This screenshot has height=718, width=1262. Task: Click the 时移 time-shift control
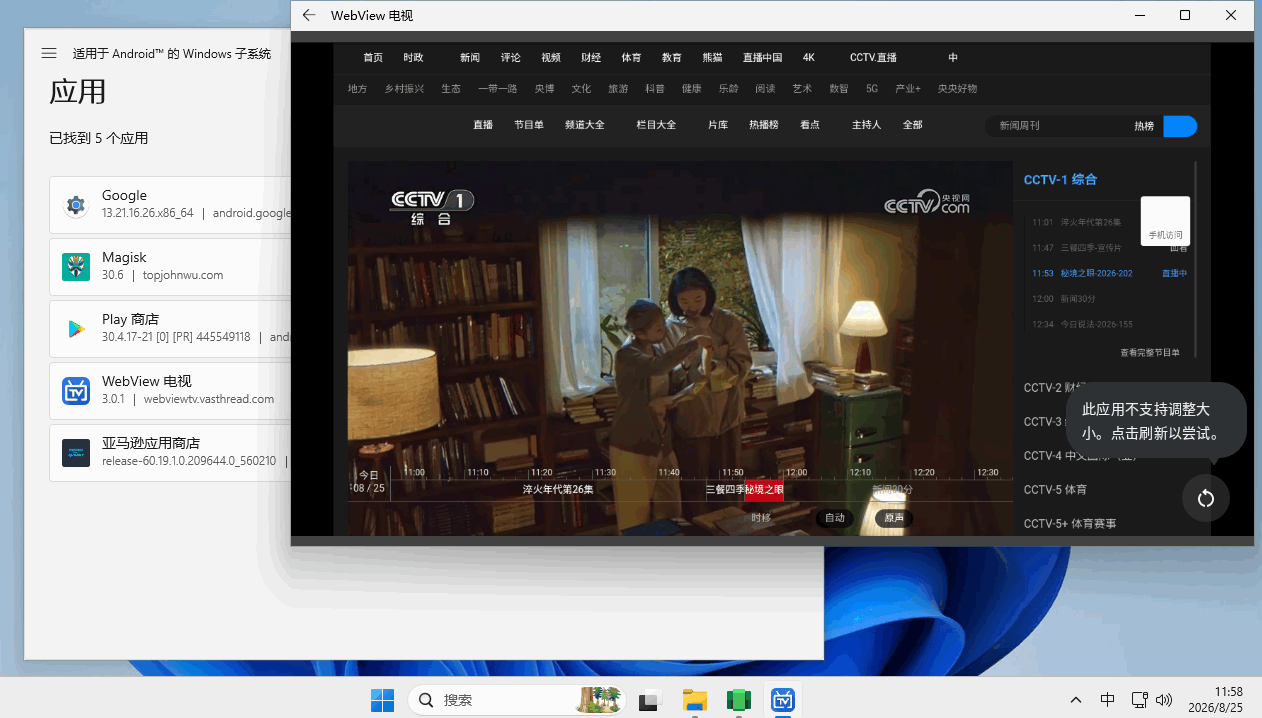click(x=761, y=518)
